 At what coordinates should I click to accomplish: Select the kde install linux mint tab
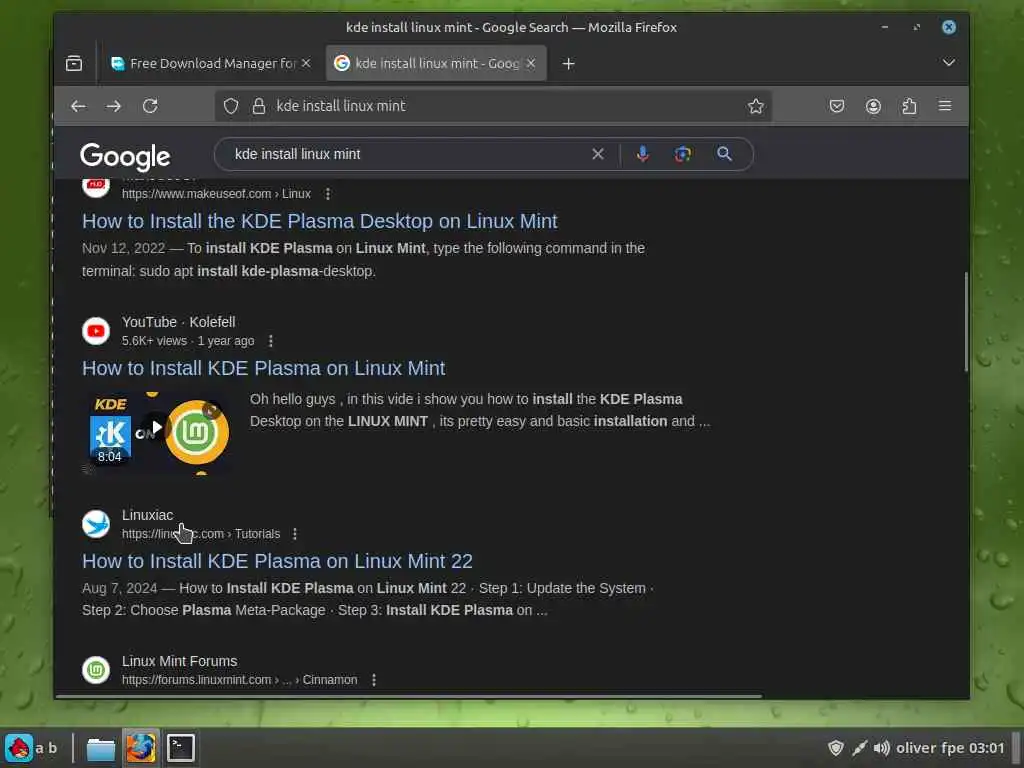[x=436, y=63]
